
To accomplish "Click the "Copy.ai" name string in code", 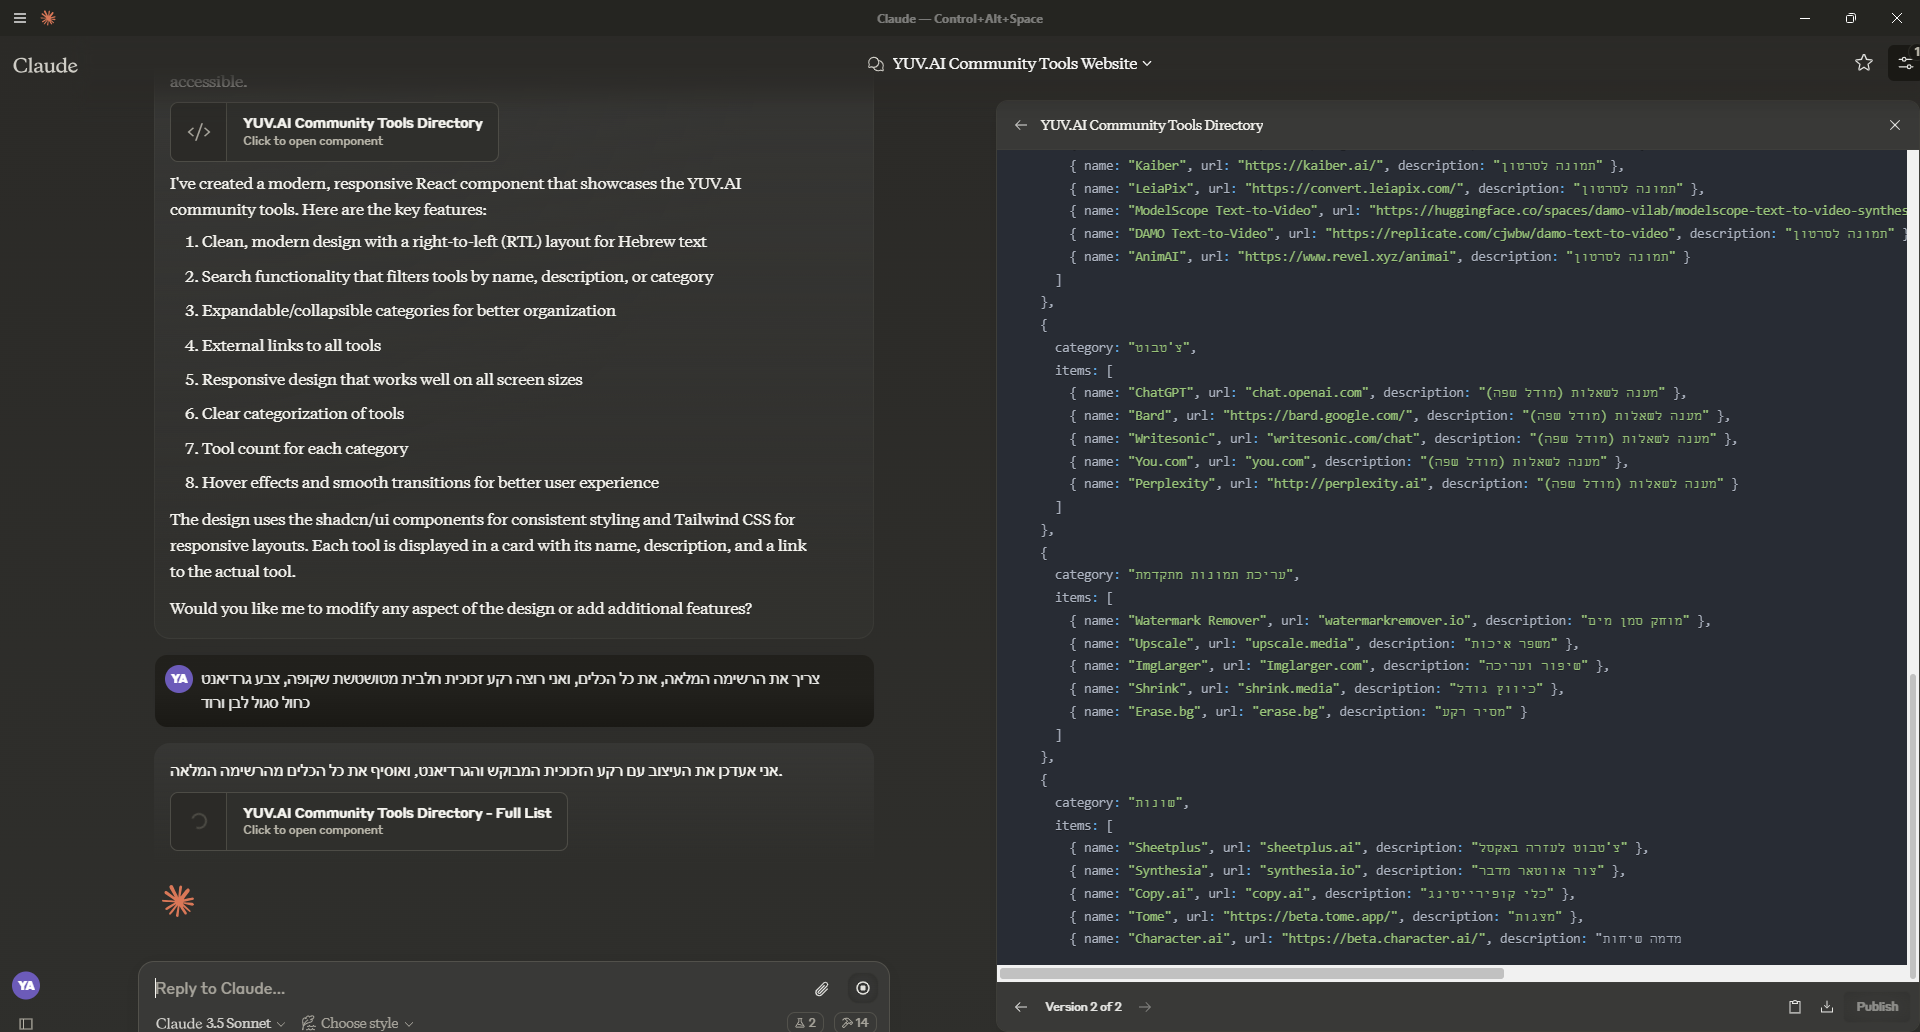I will (1163, 894).
